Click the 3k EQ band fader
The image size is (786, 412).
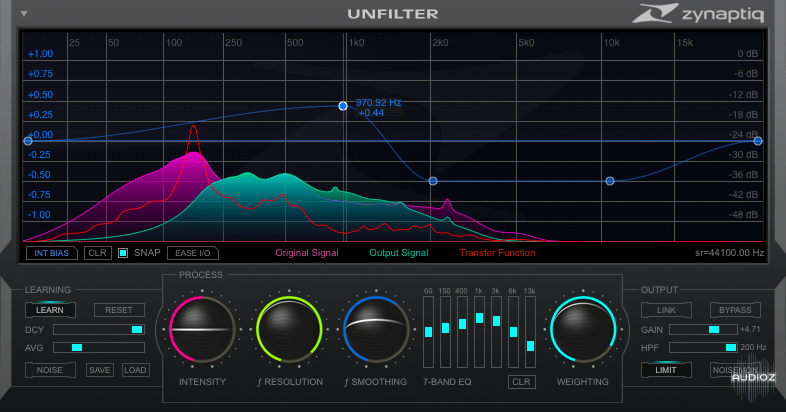point(496,332)
